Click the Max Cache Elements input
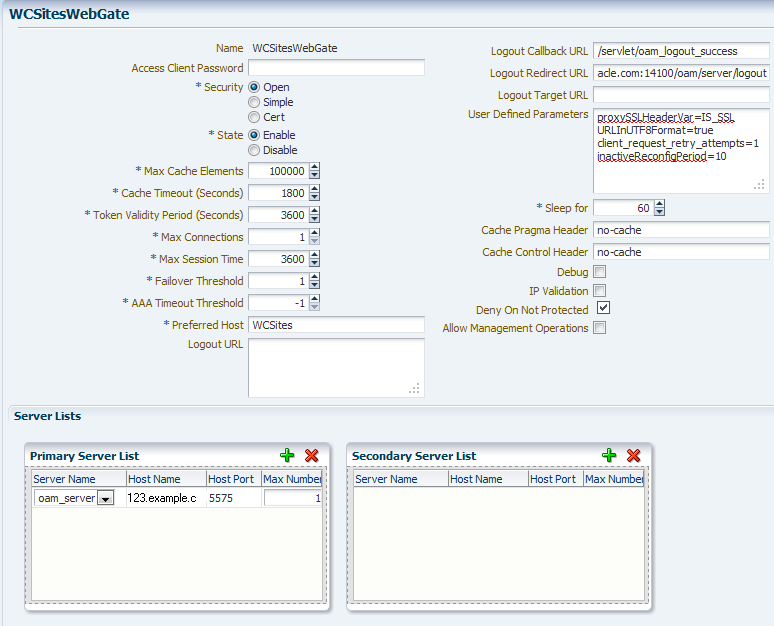This screenshot has height=626, width=774. click(278, 171)
